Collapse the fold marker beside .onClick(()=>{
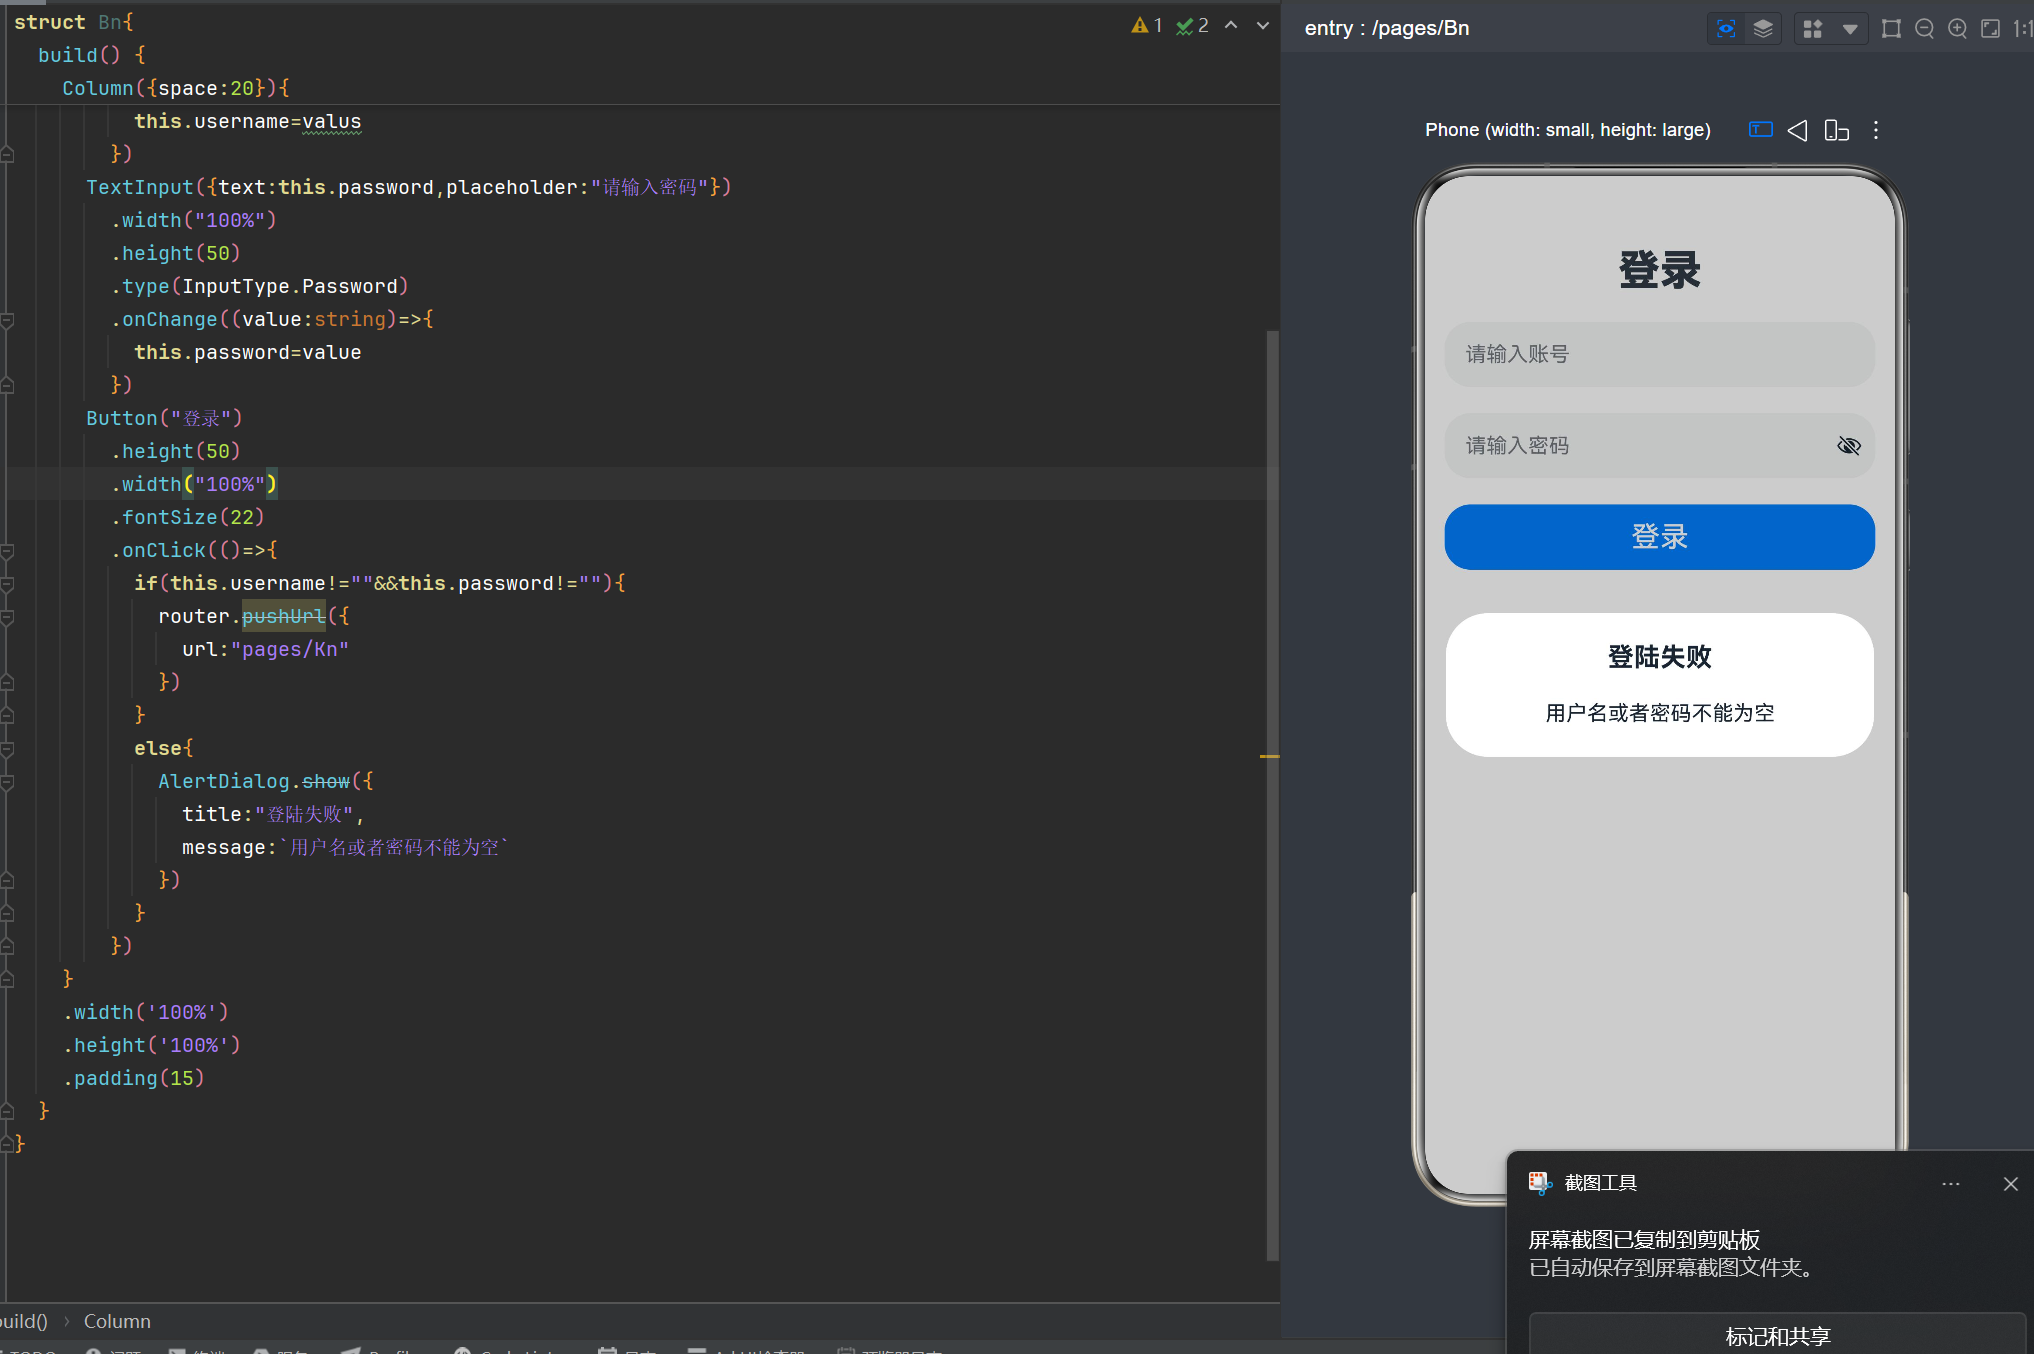The height and width of the screenshot is (1354, 2034). 7,551
